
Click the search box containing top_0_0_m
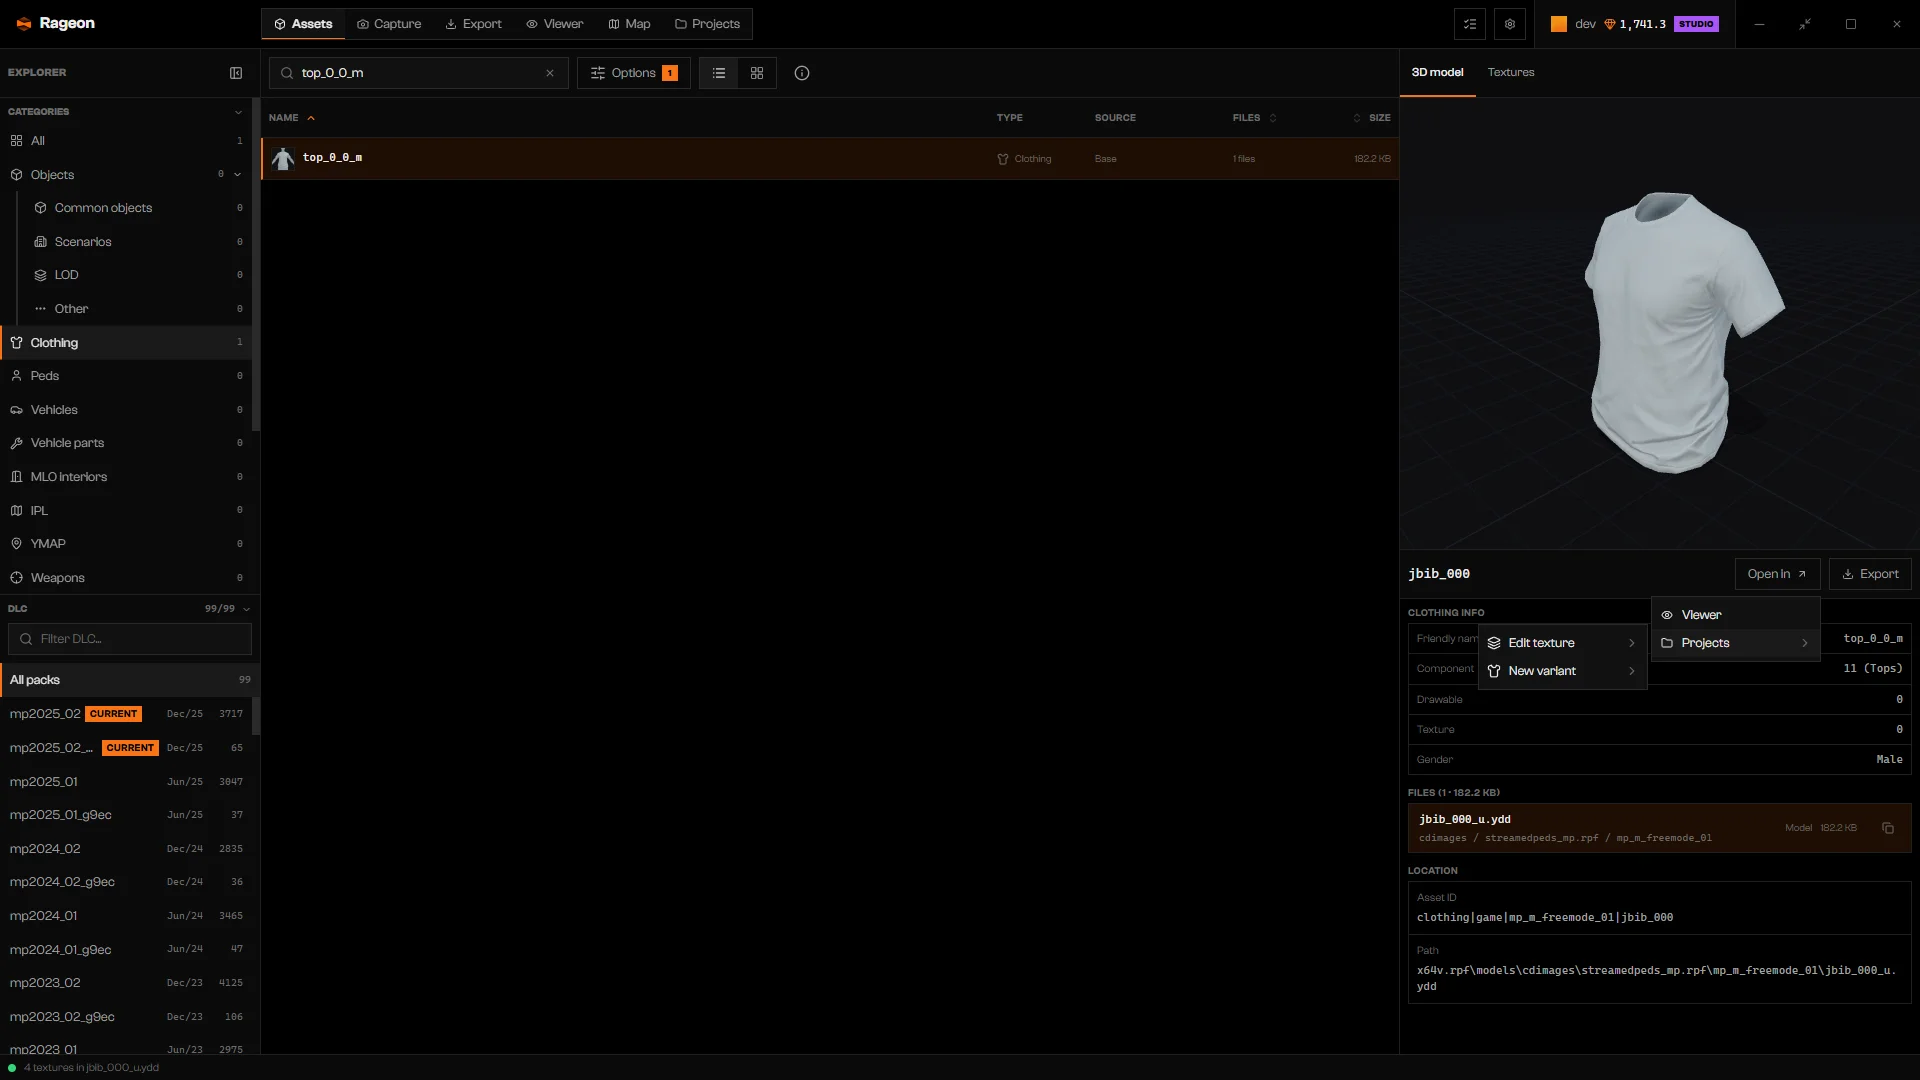point(418,73)
